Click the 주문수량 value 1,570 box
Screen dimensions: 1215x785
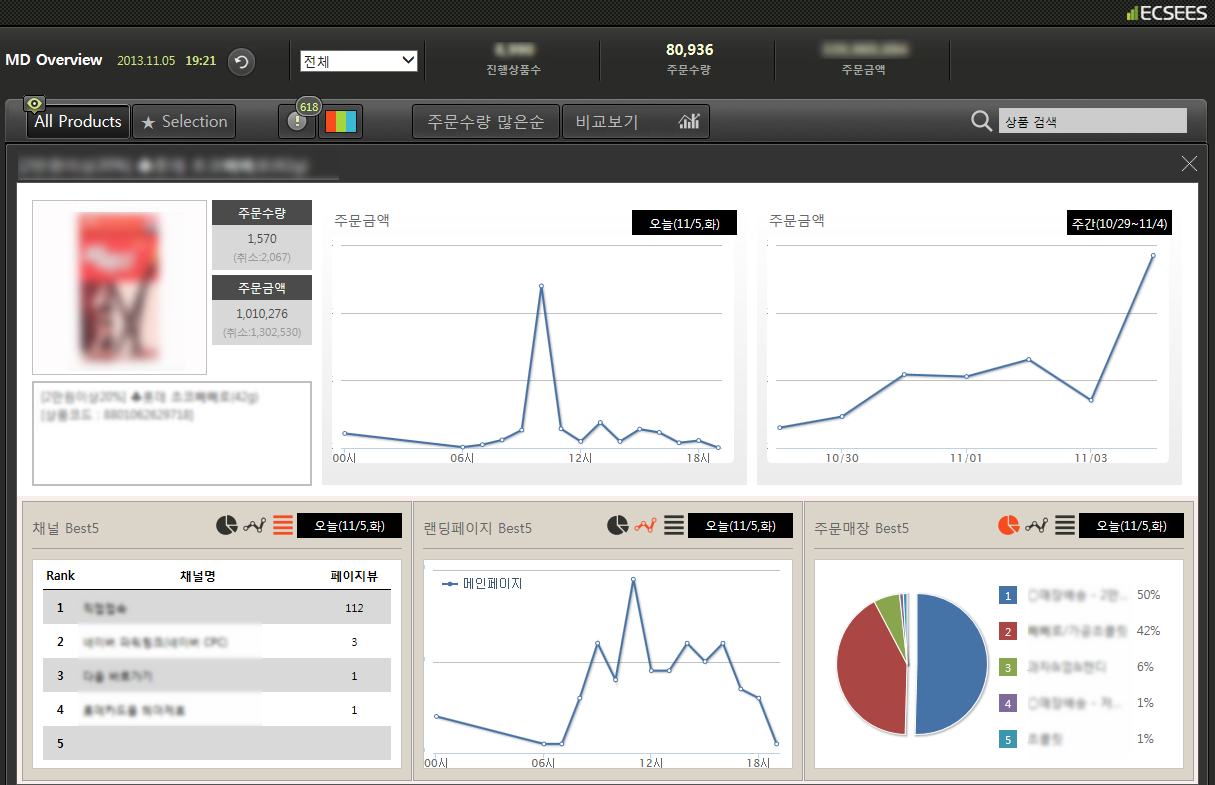[262, 246]
